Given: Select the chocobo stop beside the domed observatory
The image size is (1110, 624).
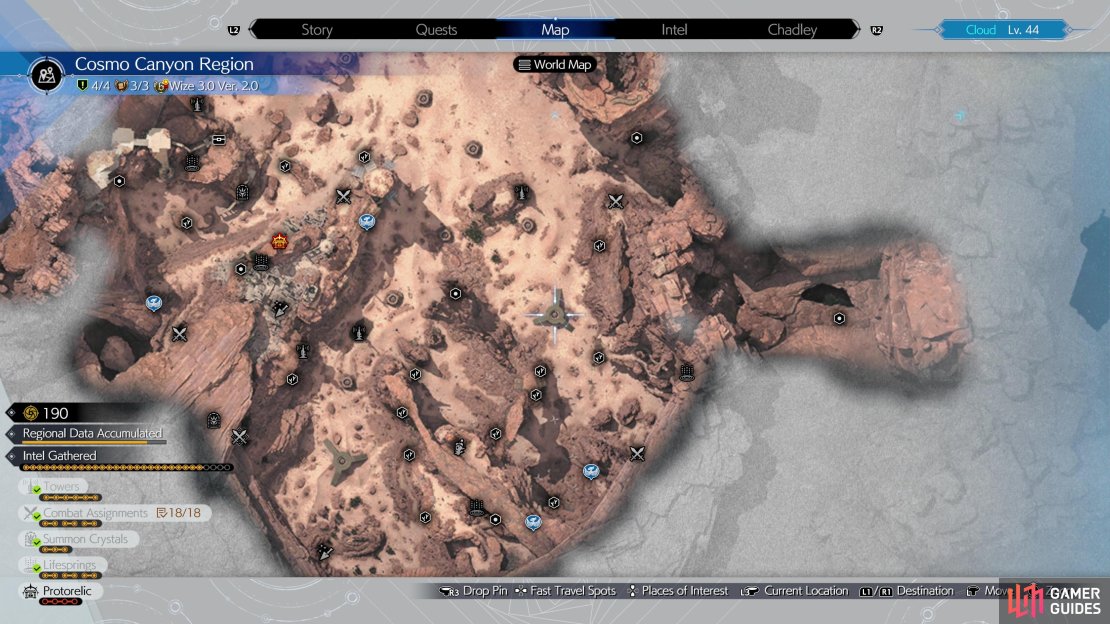Looking at the screenshot, I should click(367, 222).
